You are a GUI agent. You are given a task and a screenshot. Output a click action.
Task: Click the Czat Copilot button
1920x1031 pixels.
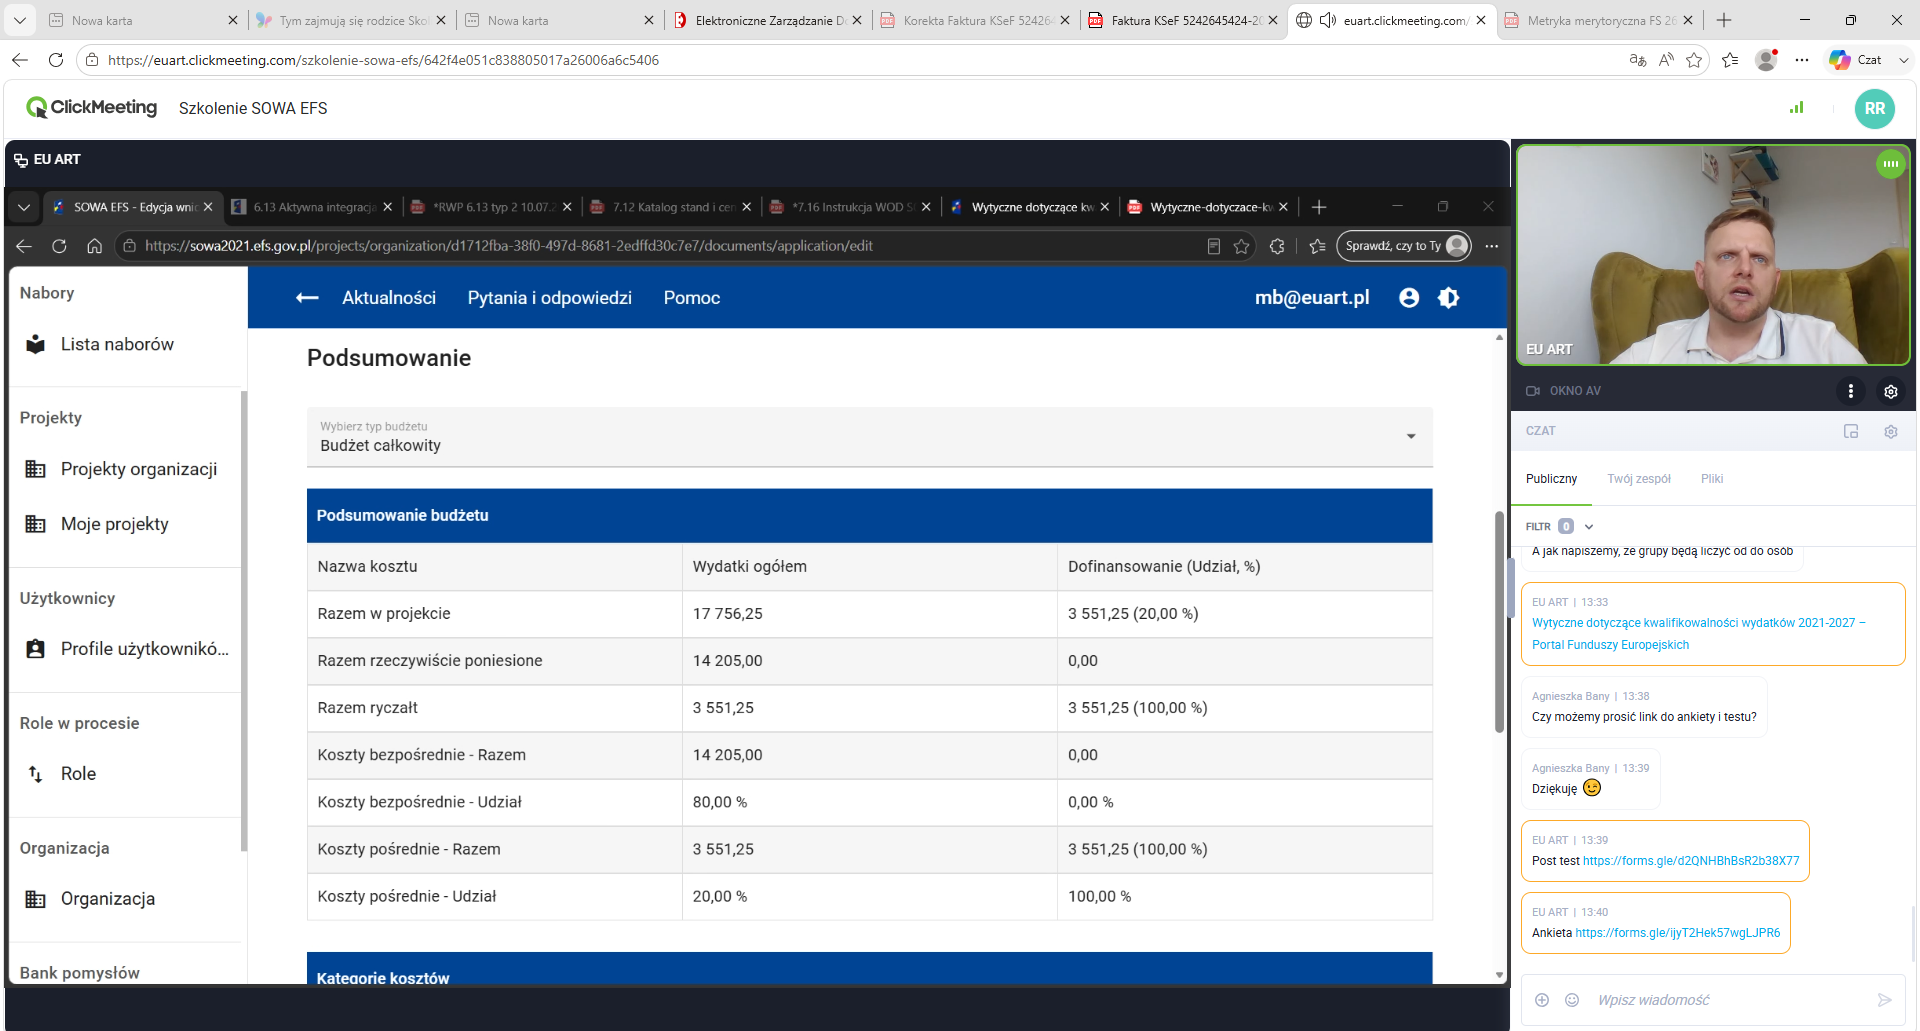pos(1856,60)
